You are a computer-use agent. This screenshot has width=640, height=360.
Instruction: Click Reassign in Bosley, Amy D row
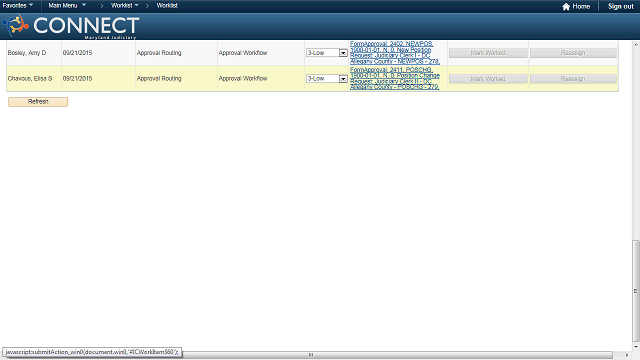(x=573, y=53)
